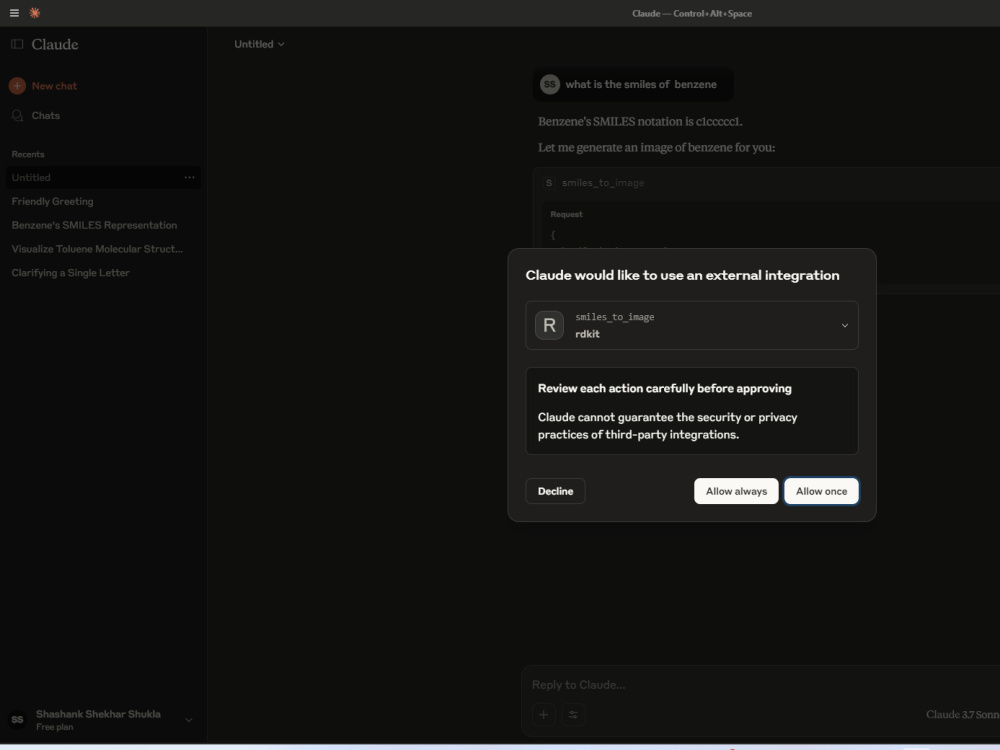1000x750 pixels.
Task: Open options ellipsis for Untitled chat
Action: (x=189, y=177)
